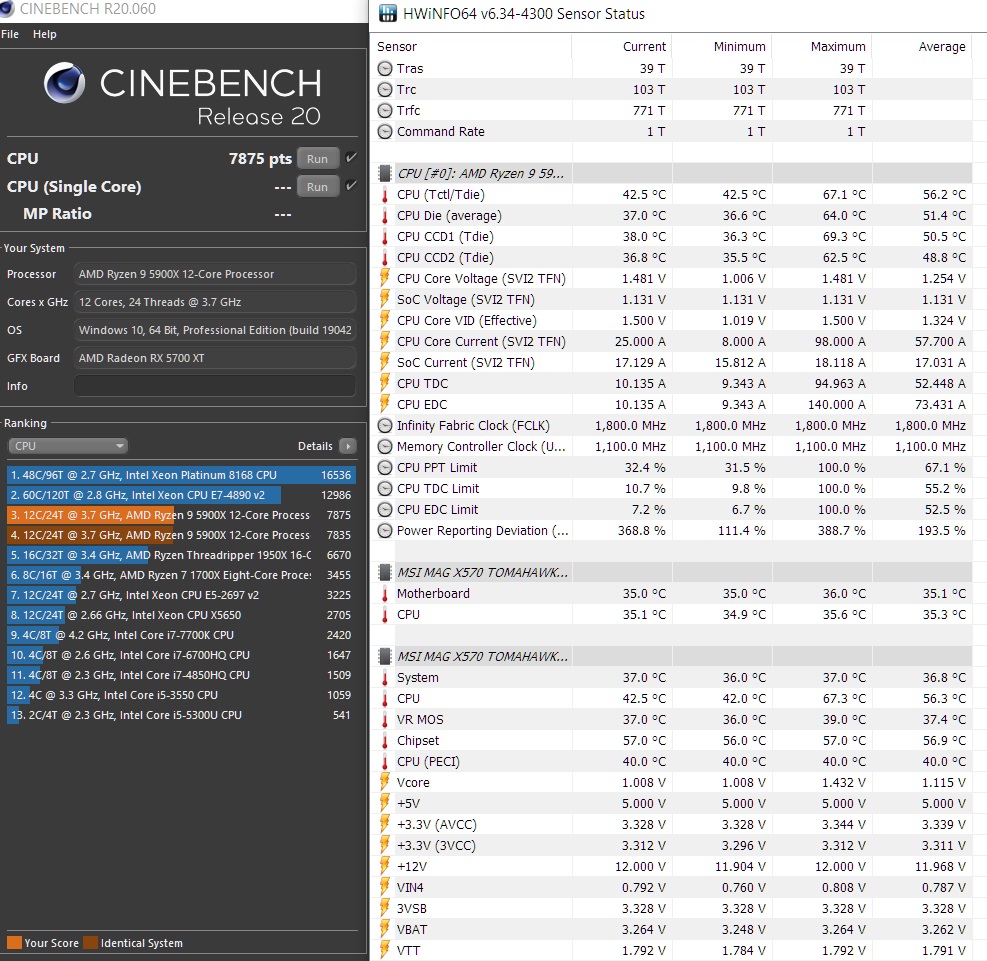Click the first MSI MAG X570 TOMAHAWK group chip icon
Image resolution: width=987 pixels, height=961 pixels.
click(385, 572)
